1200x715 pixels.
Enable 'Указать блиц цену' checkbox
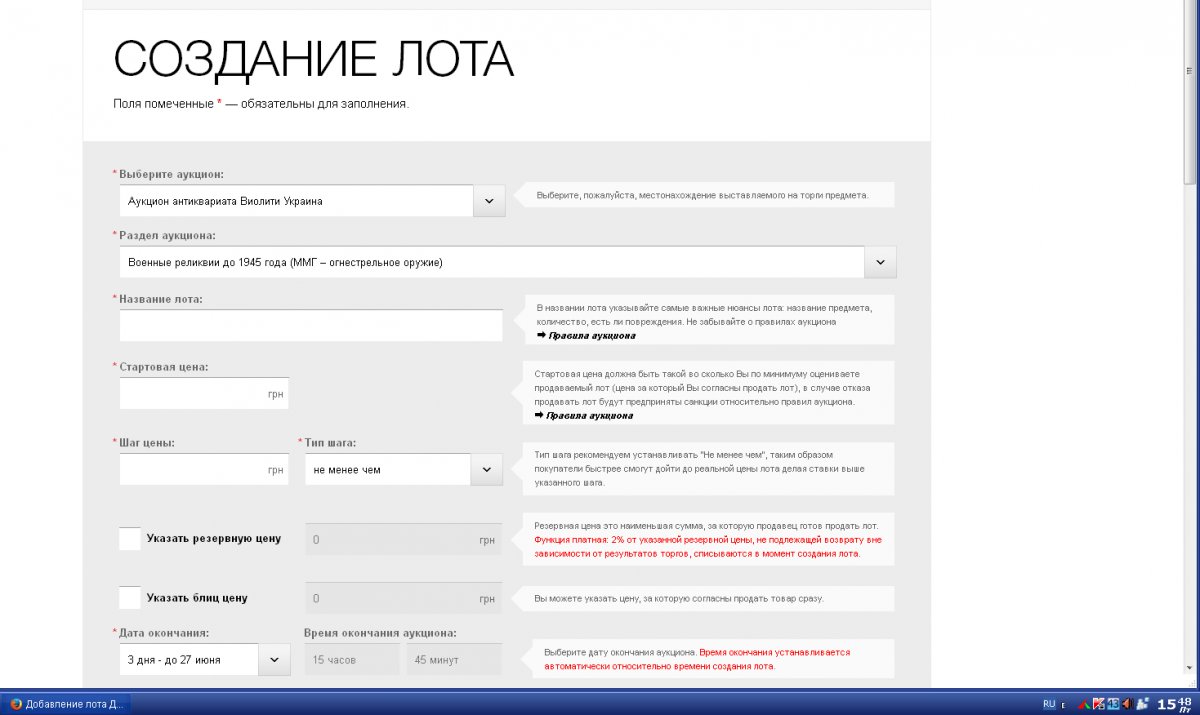coord(130,598)
